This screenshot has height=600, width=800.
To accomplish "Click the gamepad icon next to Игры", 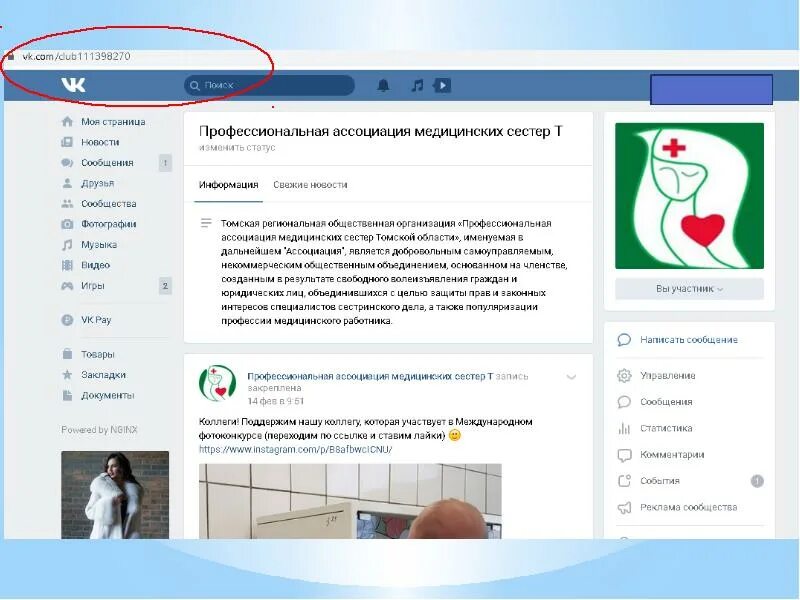I will [67, 286].
